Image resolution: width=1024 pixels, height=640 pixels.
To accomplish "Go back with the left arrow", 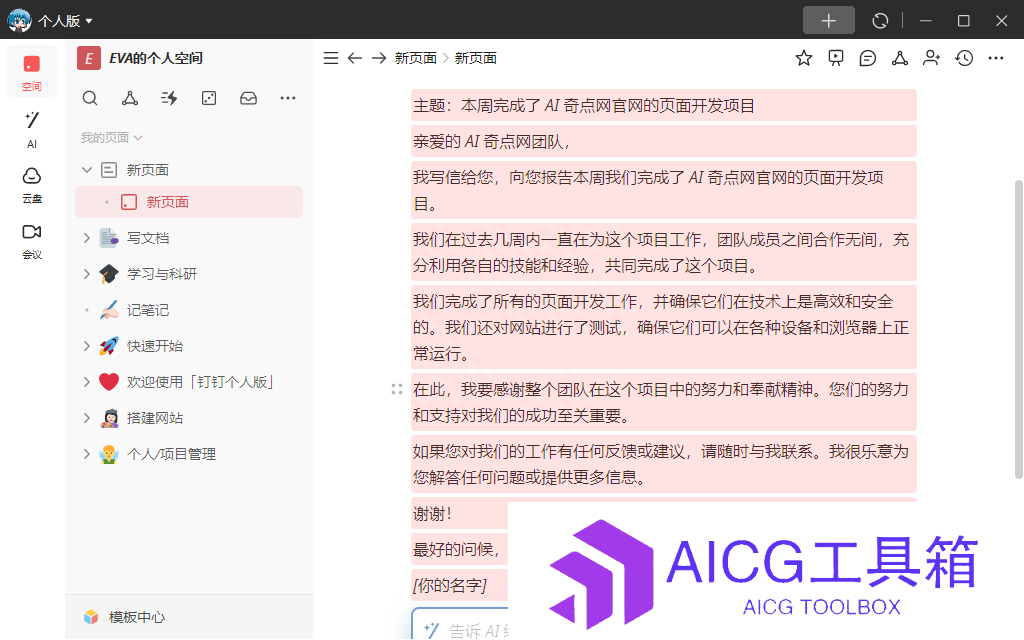I will tap(355, 58).
